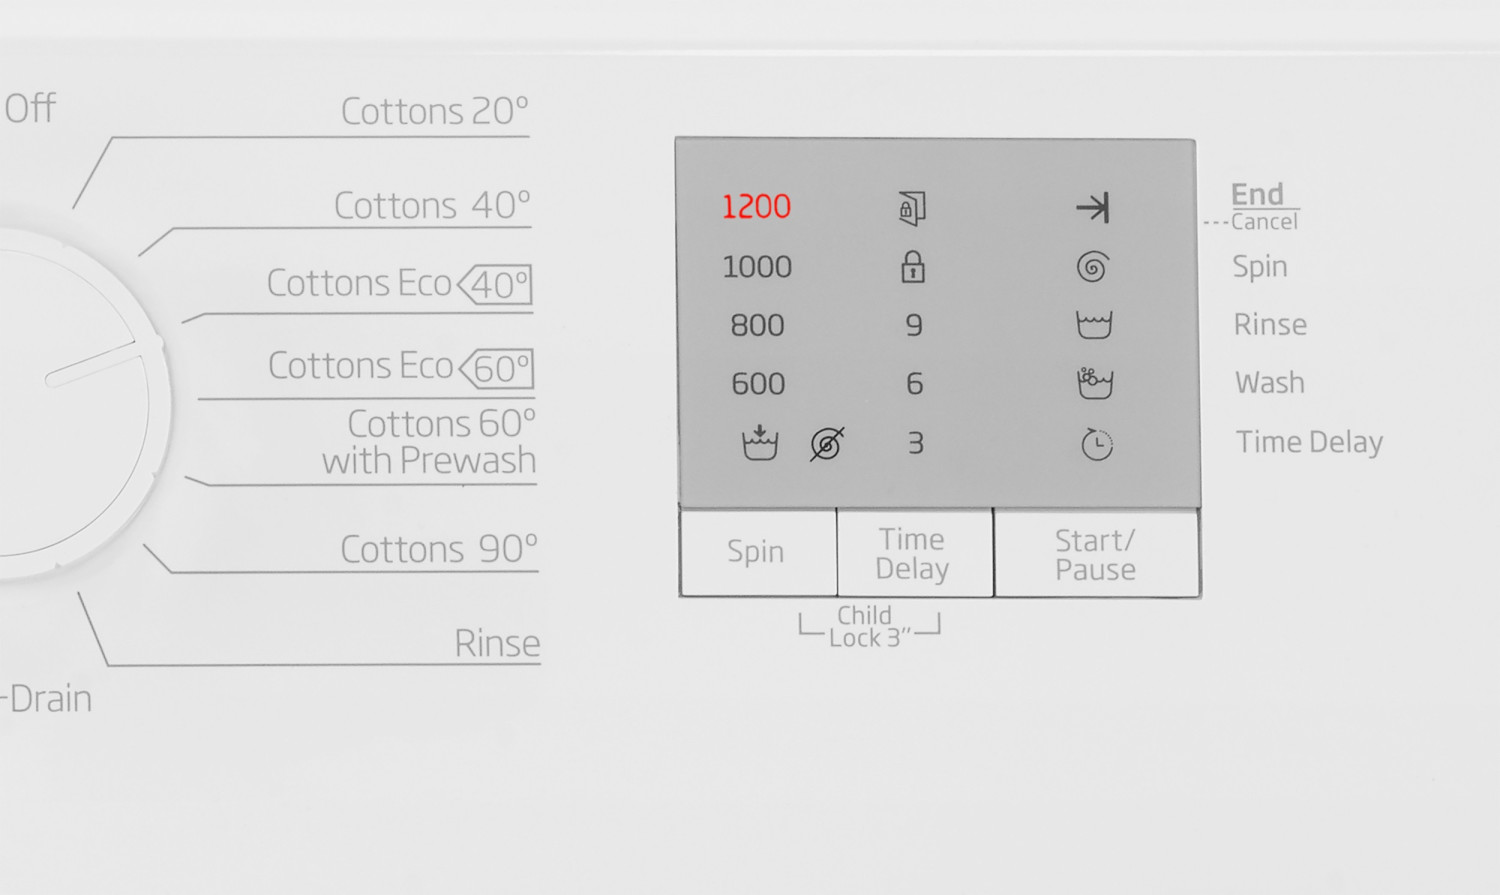Click the Wash tub with bubbles icon
Viewport: 1500px width, 895px height.
pyautogui.click(x=1095, y=383)
